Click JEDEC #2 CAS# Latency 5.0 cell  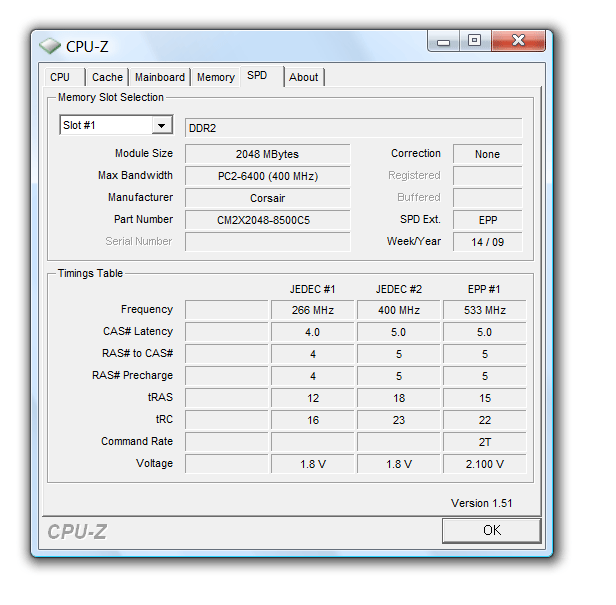pyautogui.click(x=399, y=332)
